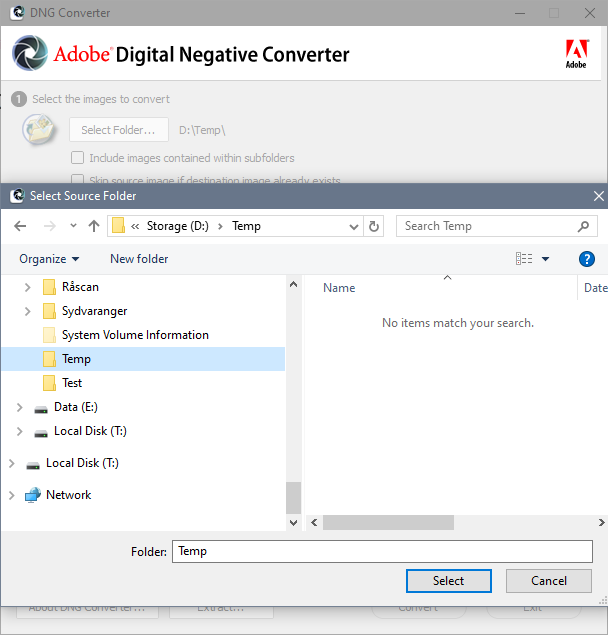608x635 pixels.
Task: Create a new folder
Action: coord(139,259)
